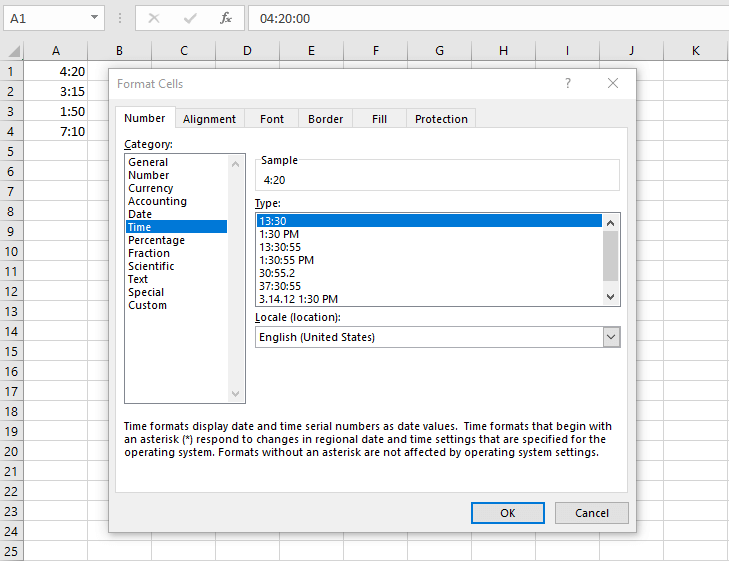The height and width of the screenshot is (561, 729).
Task: Choose the 30:55.2 time type
Action: point(430,273)
